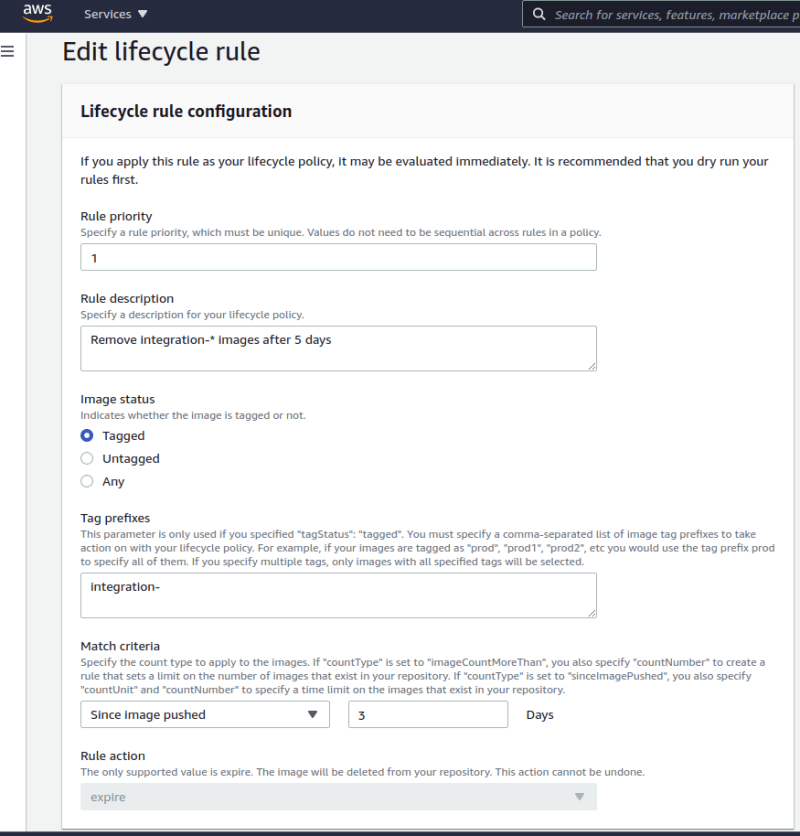
Task: Grab the Rule description resize handle
Action: coord(592,366)
